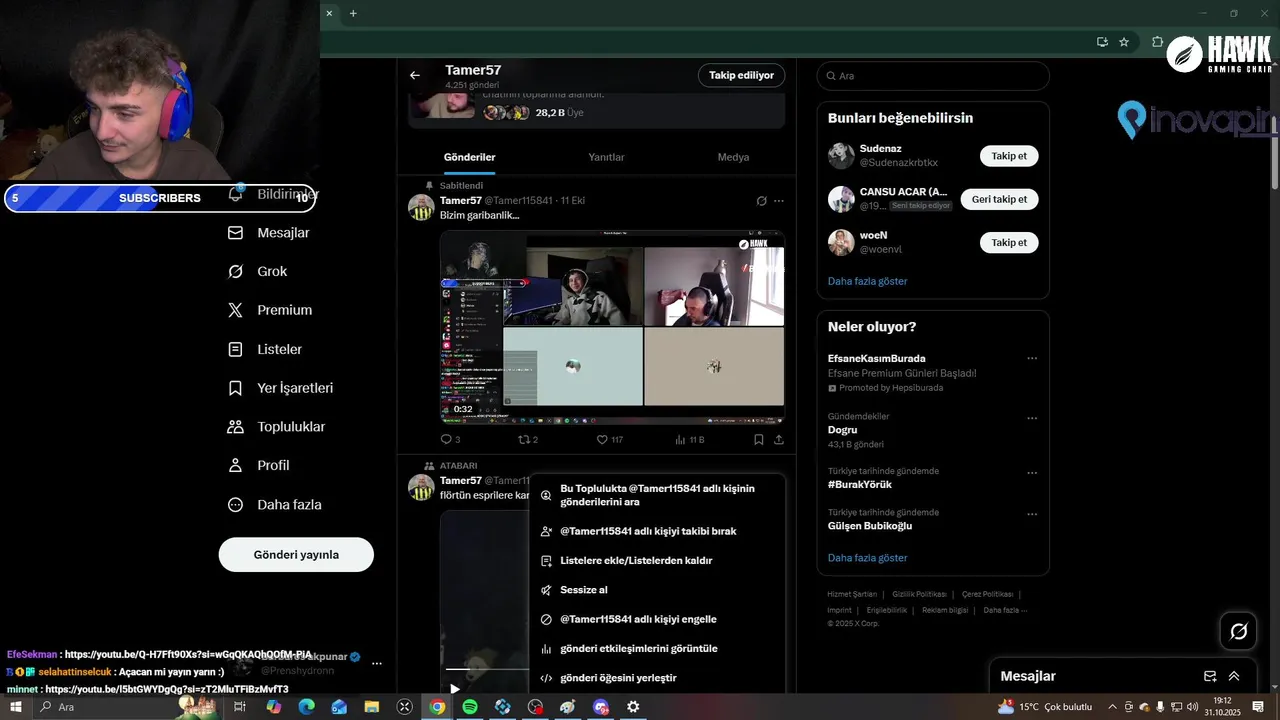Select block @Tamer115841 menu option
This screenshot has height=720, width=1280.
(x=657, y=619)
